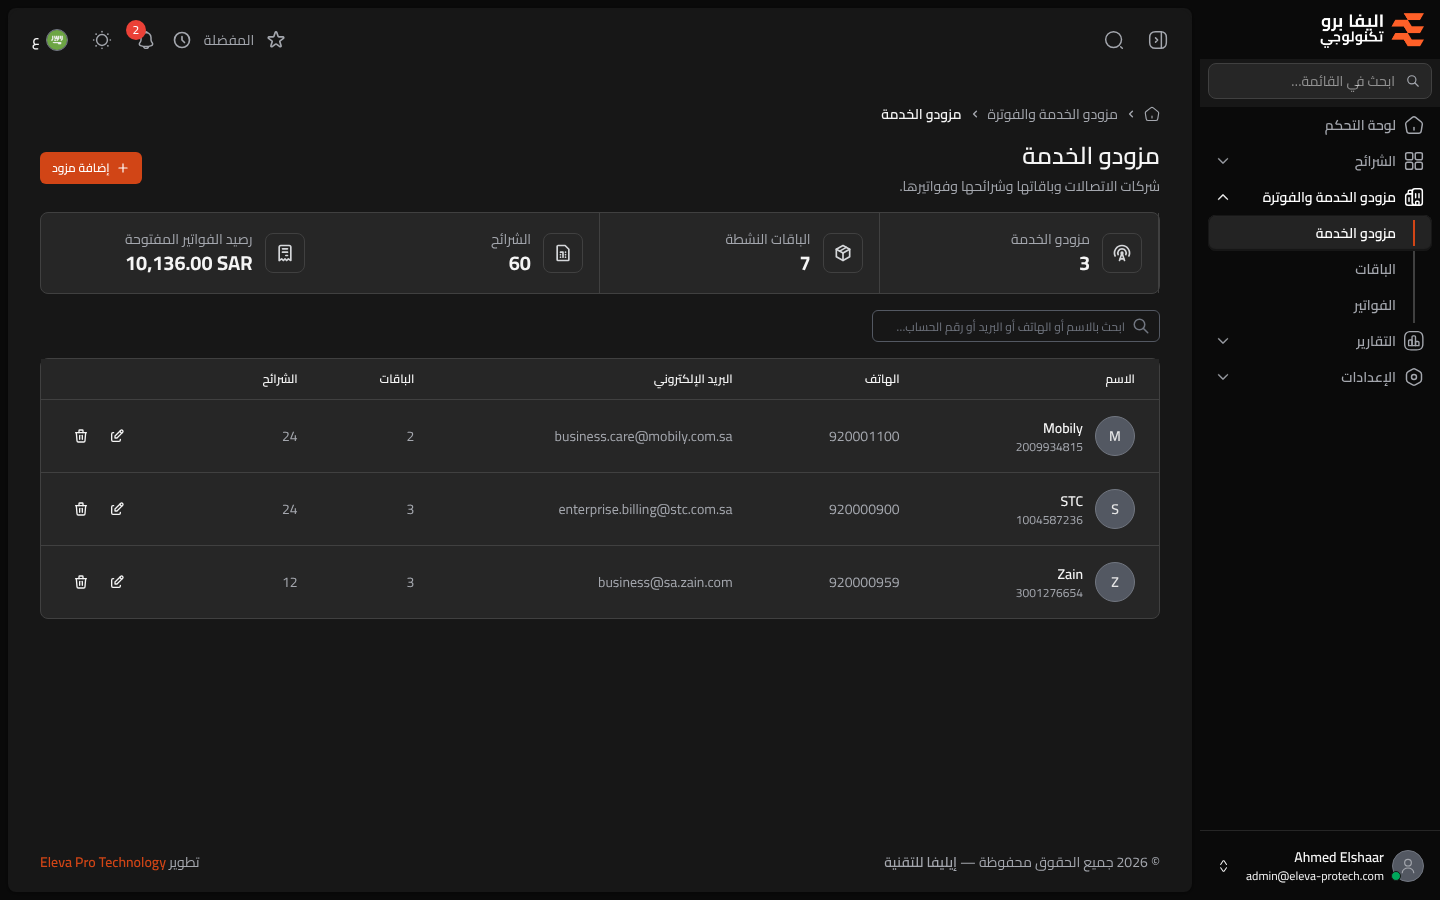
Task: Click the إضافة مزود add button
Action: click(91, 168)
